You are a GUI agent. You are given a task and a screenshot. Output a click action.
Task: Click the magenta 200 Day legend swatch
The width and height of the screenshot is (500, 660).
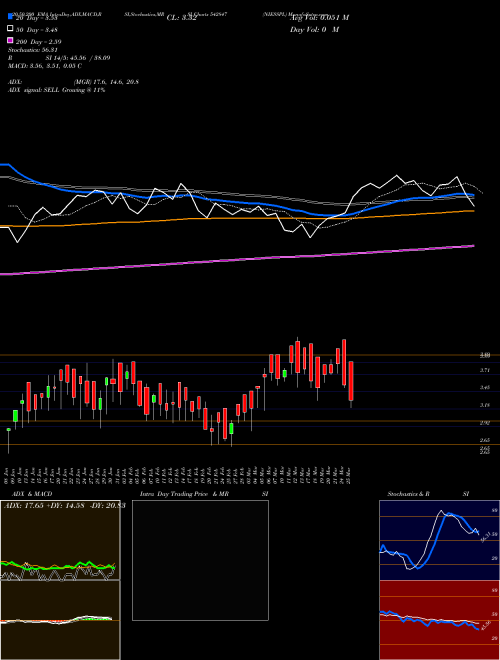point(11,40)
